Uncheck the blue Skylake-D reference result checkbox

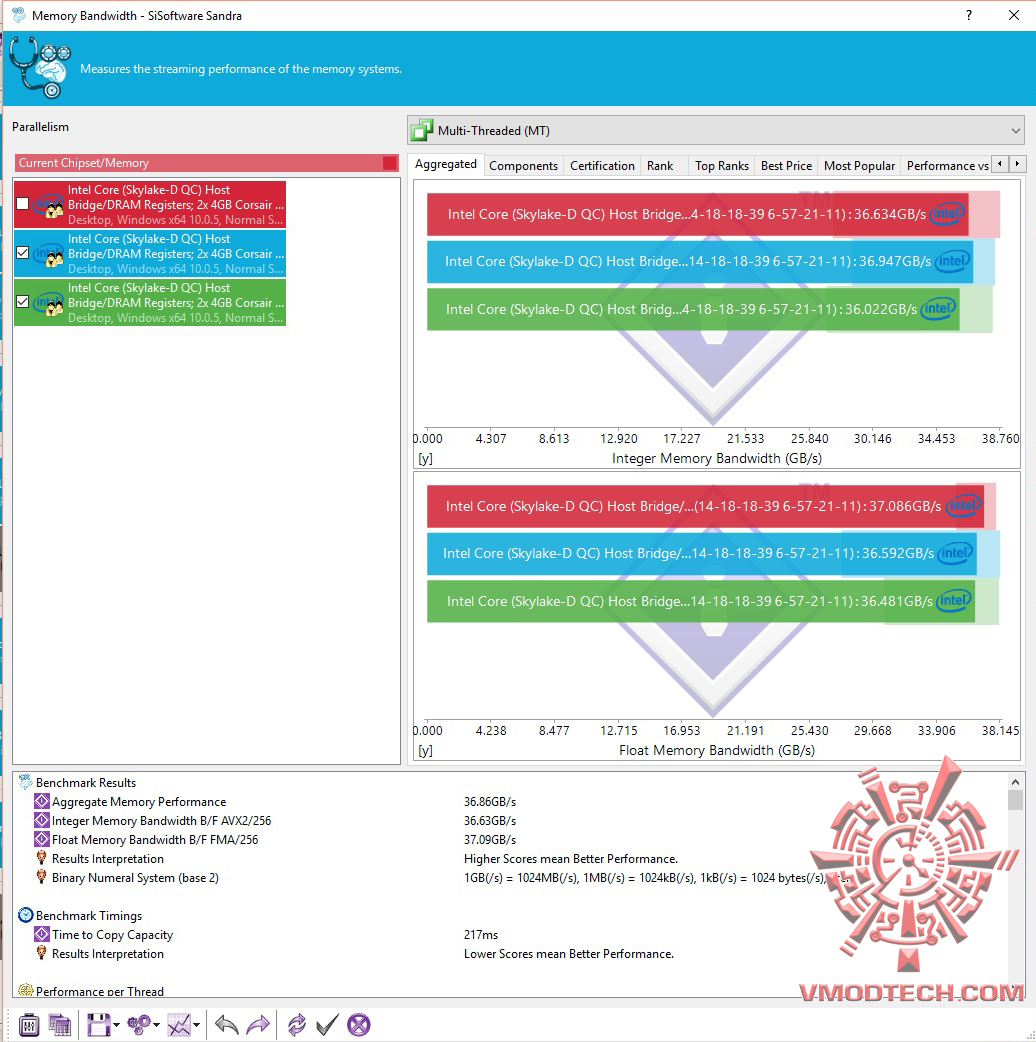point(23,253)
